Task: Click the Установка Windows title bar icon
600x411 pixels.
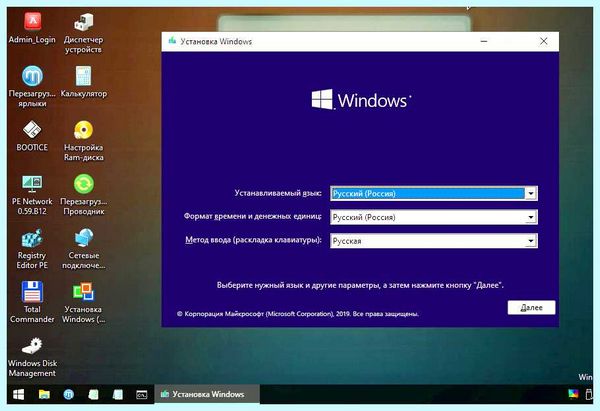Action: (172, 41)
